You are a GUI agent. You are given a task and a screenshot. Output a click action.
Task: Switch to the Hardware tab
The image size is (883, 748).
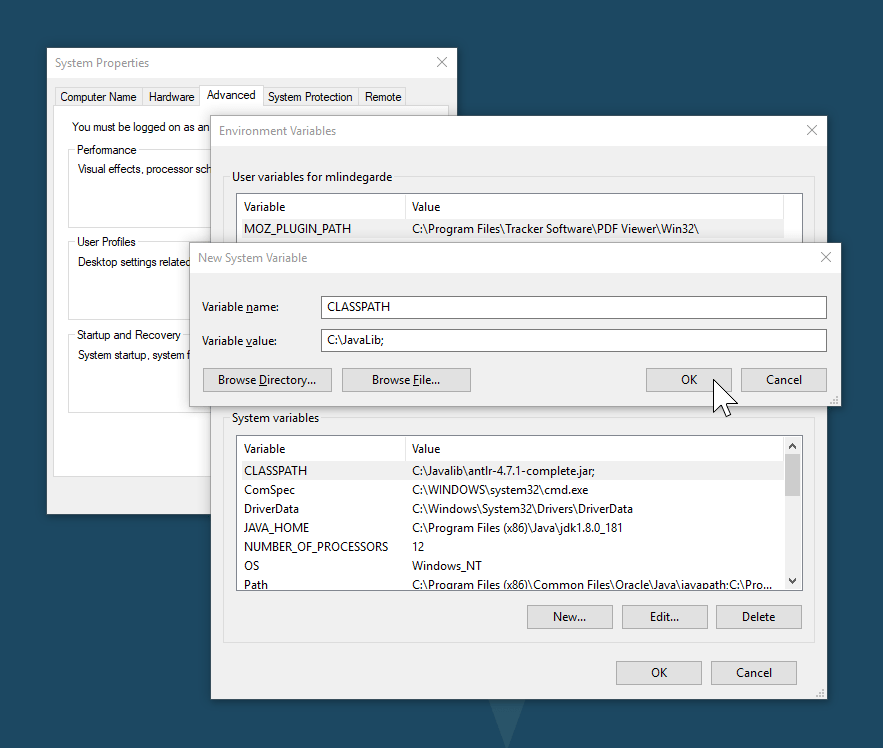[170, 96]
